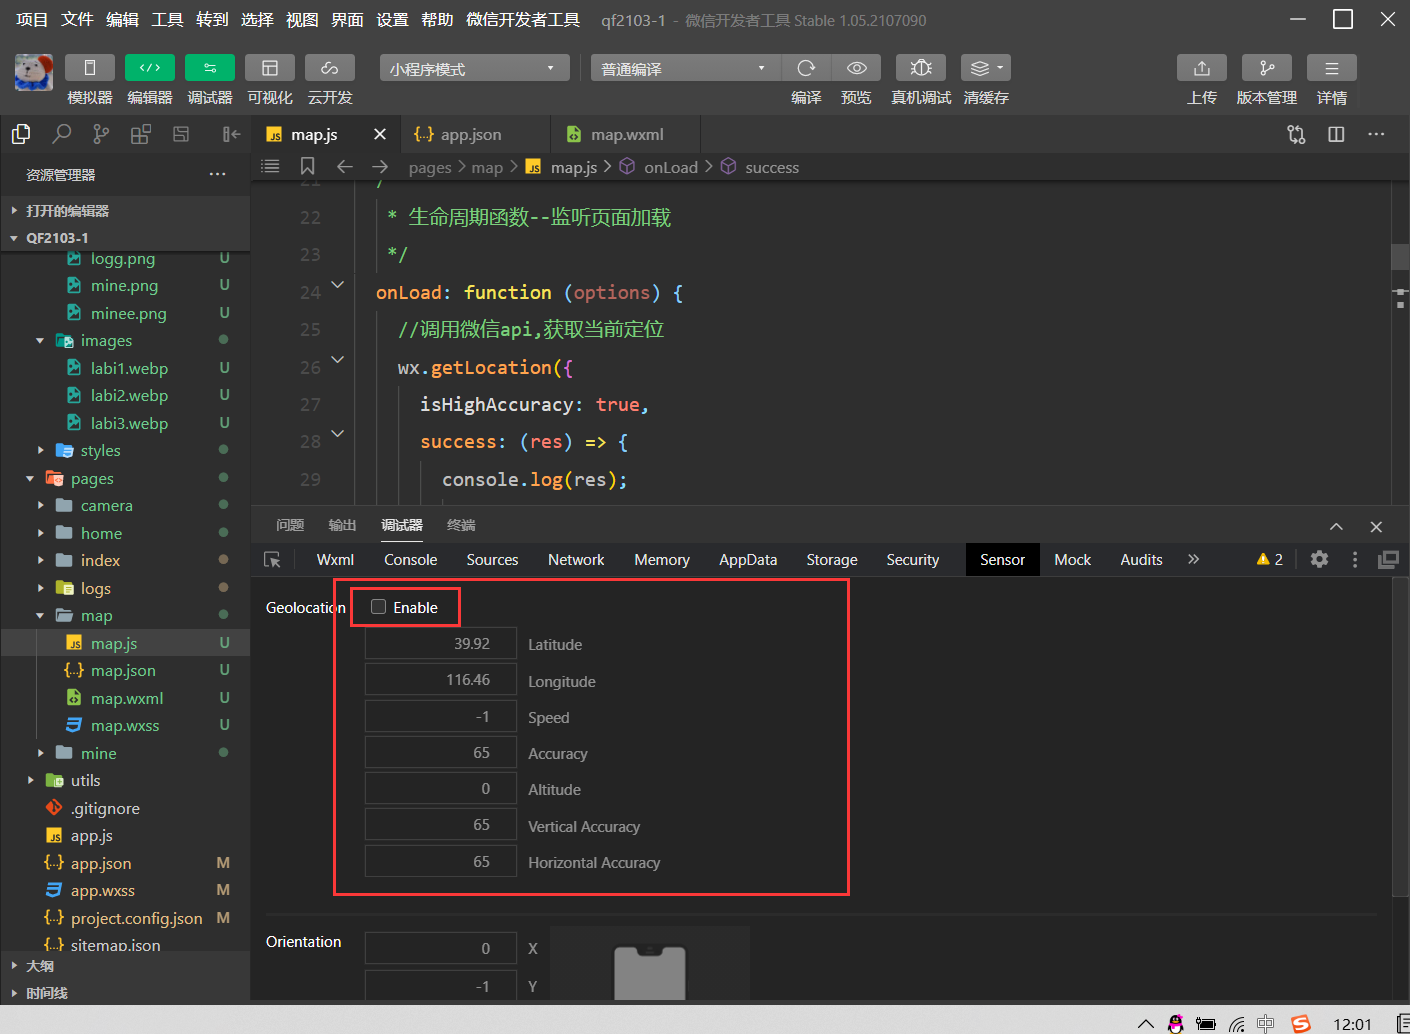Open the Help menu 帮助
The image size is (1410, 1034).
(437, 19)
